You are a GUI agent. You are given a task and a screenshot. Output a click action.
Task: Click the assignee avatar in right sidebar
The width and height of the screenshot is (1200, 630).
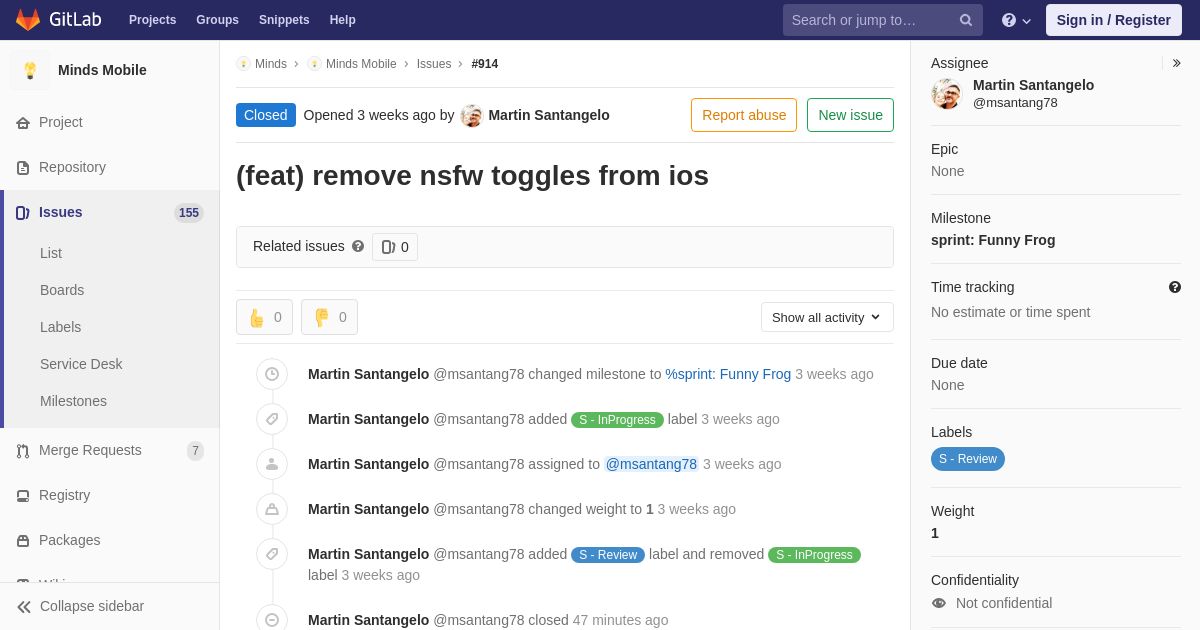946,94
